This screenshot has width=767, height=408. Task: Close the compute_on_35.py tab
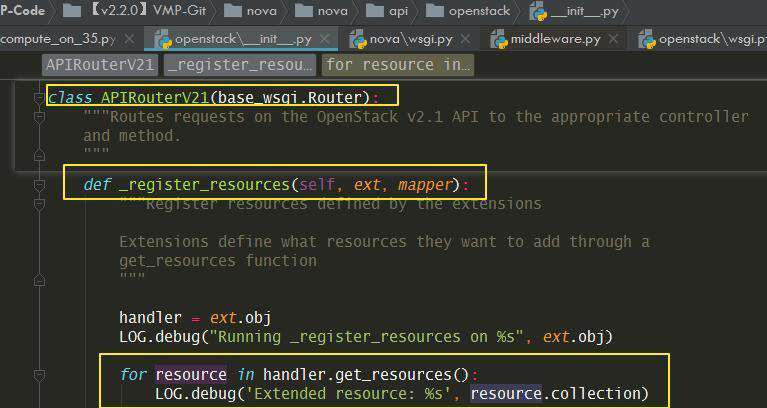tap(129, 40)
